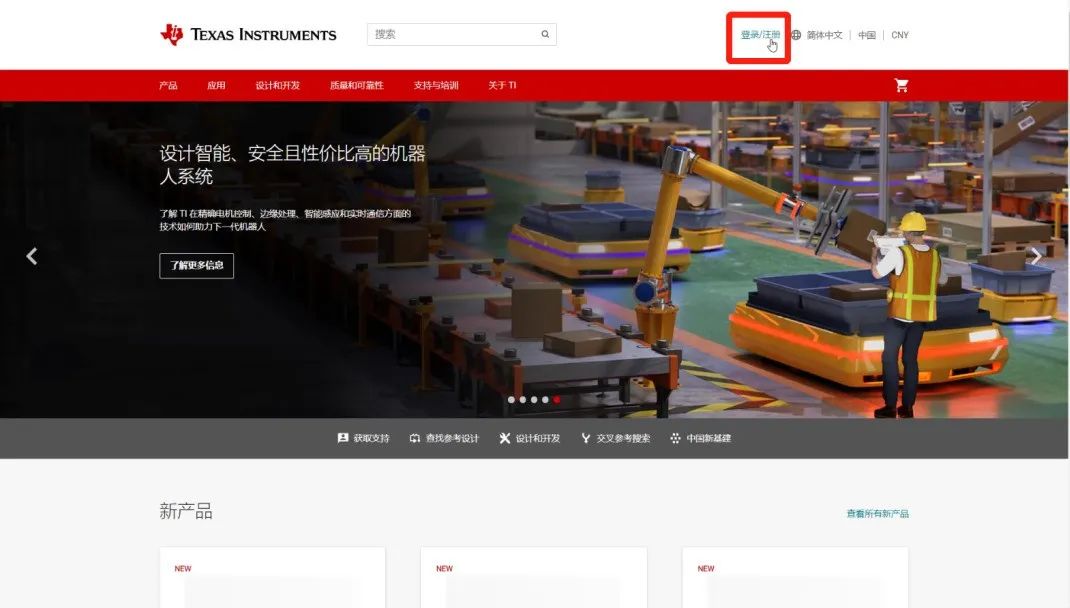Click the 交叉参考搜索 icon
The height and width of the screenshot is (608, 1070).
[x=585, y=437]
